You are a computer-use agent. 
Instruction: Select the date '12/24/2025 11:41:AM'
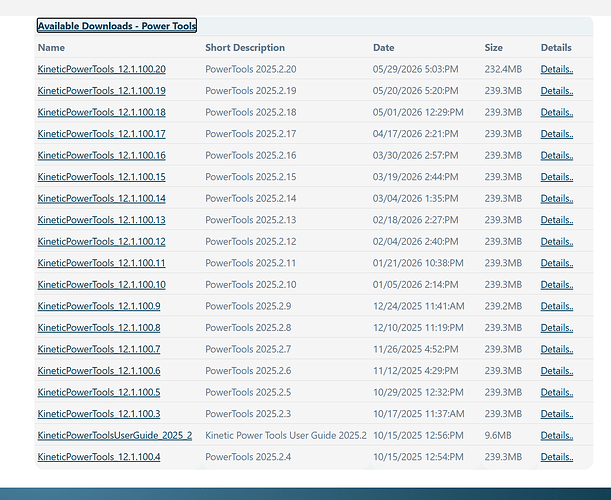(419, 306)
